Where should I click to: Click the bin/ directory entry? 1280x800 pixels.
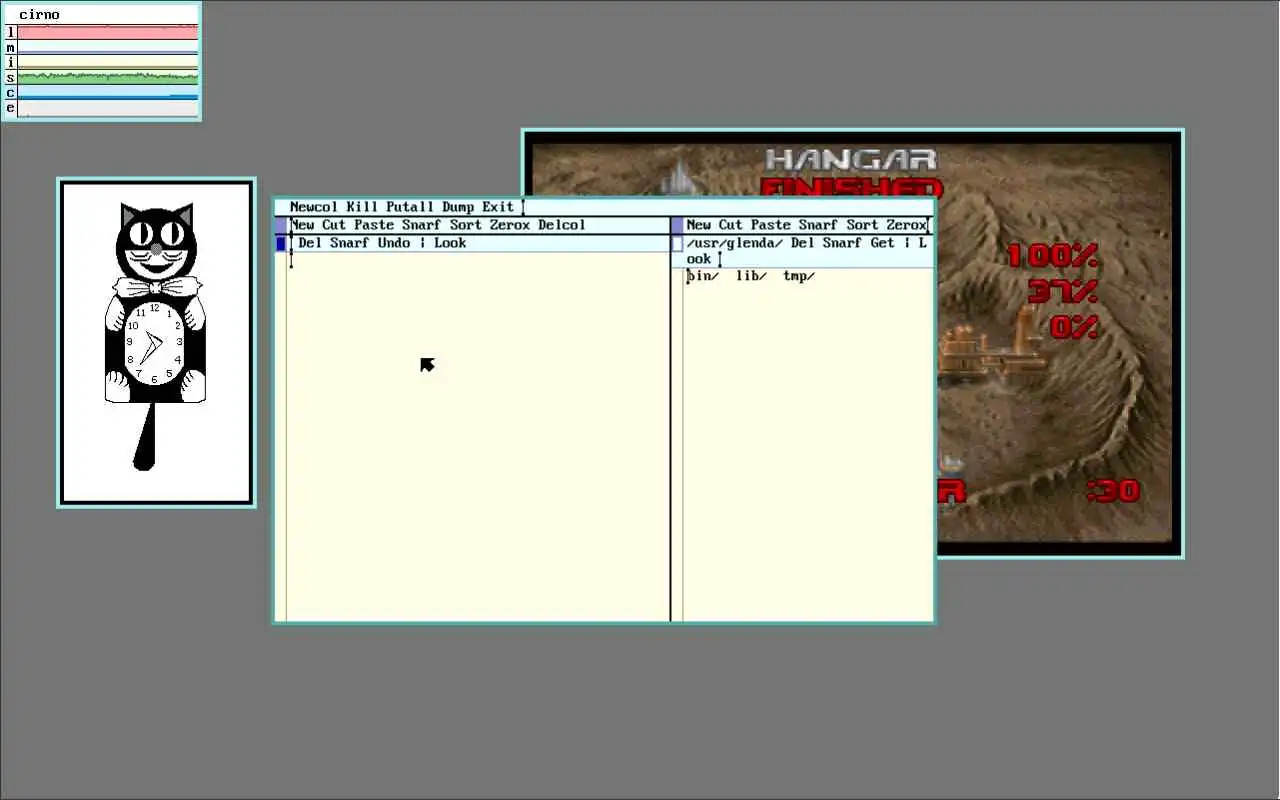[702, 276]
